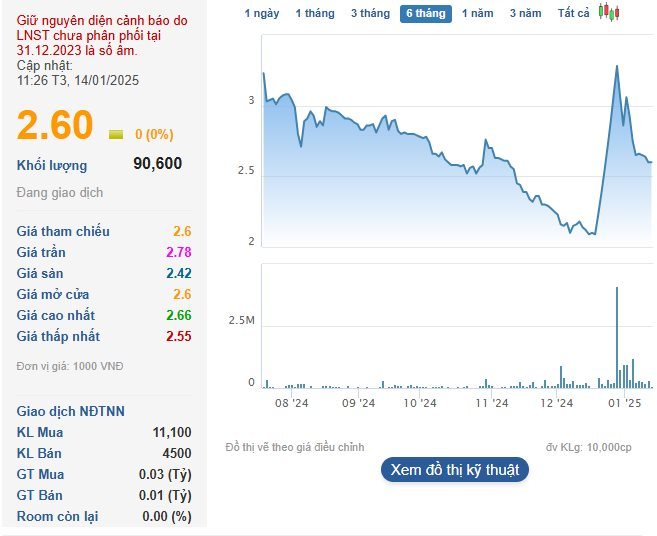Click the red warning notice text
Screen dimensions: 657x536
(102, 36)
